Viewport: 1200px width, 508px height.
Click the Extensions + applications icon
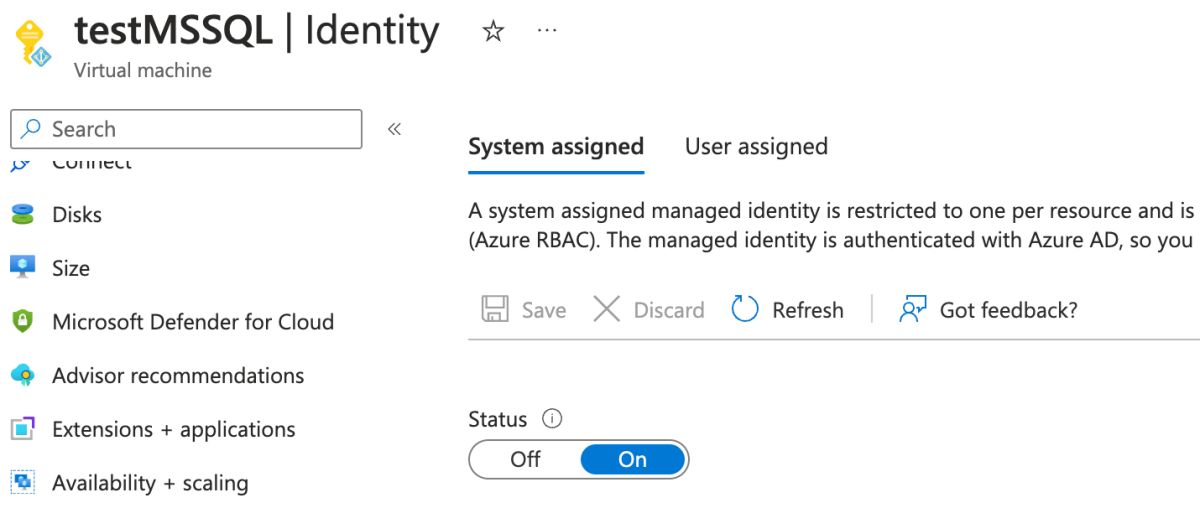pyautogui.click(x=22, y=429)
